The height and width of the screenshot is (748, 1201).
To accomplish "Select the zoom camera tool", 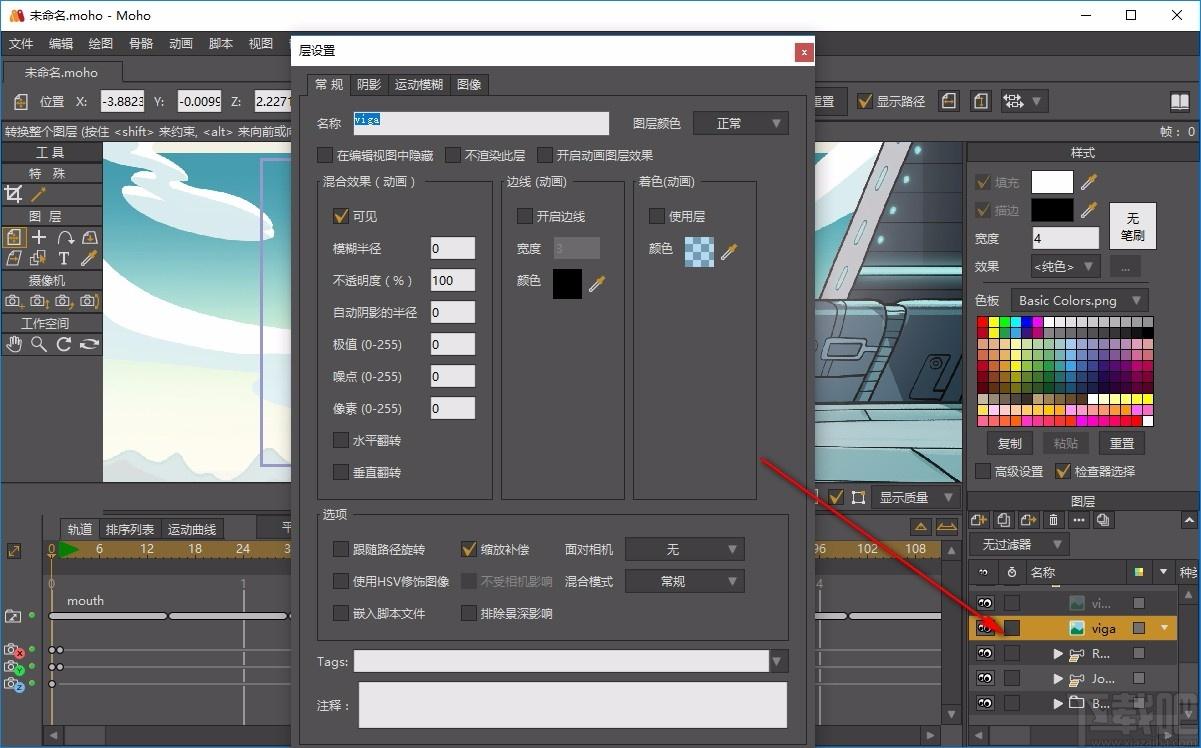I will [39, 301].
